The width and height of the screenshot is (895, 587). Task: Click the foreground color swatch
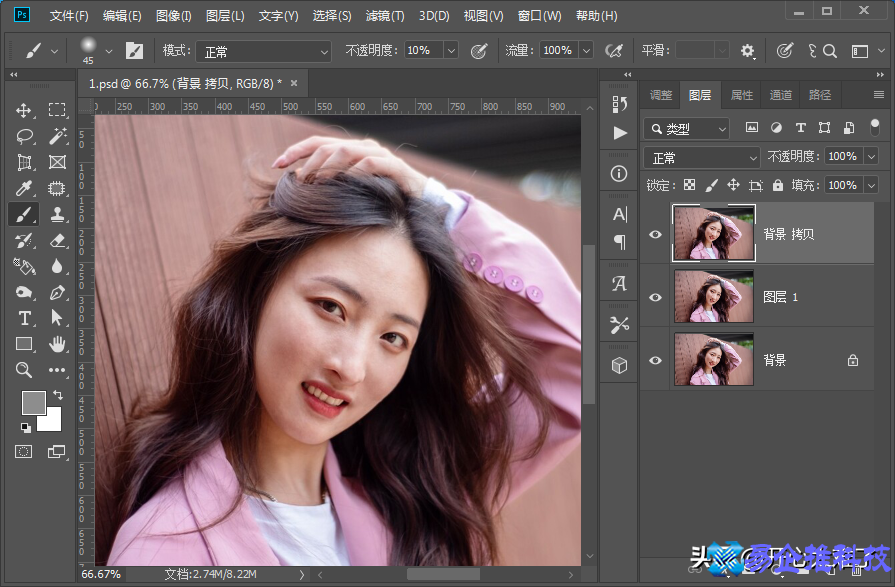[33, 402]
